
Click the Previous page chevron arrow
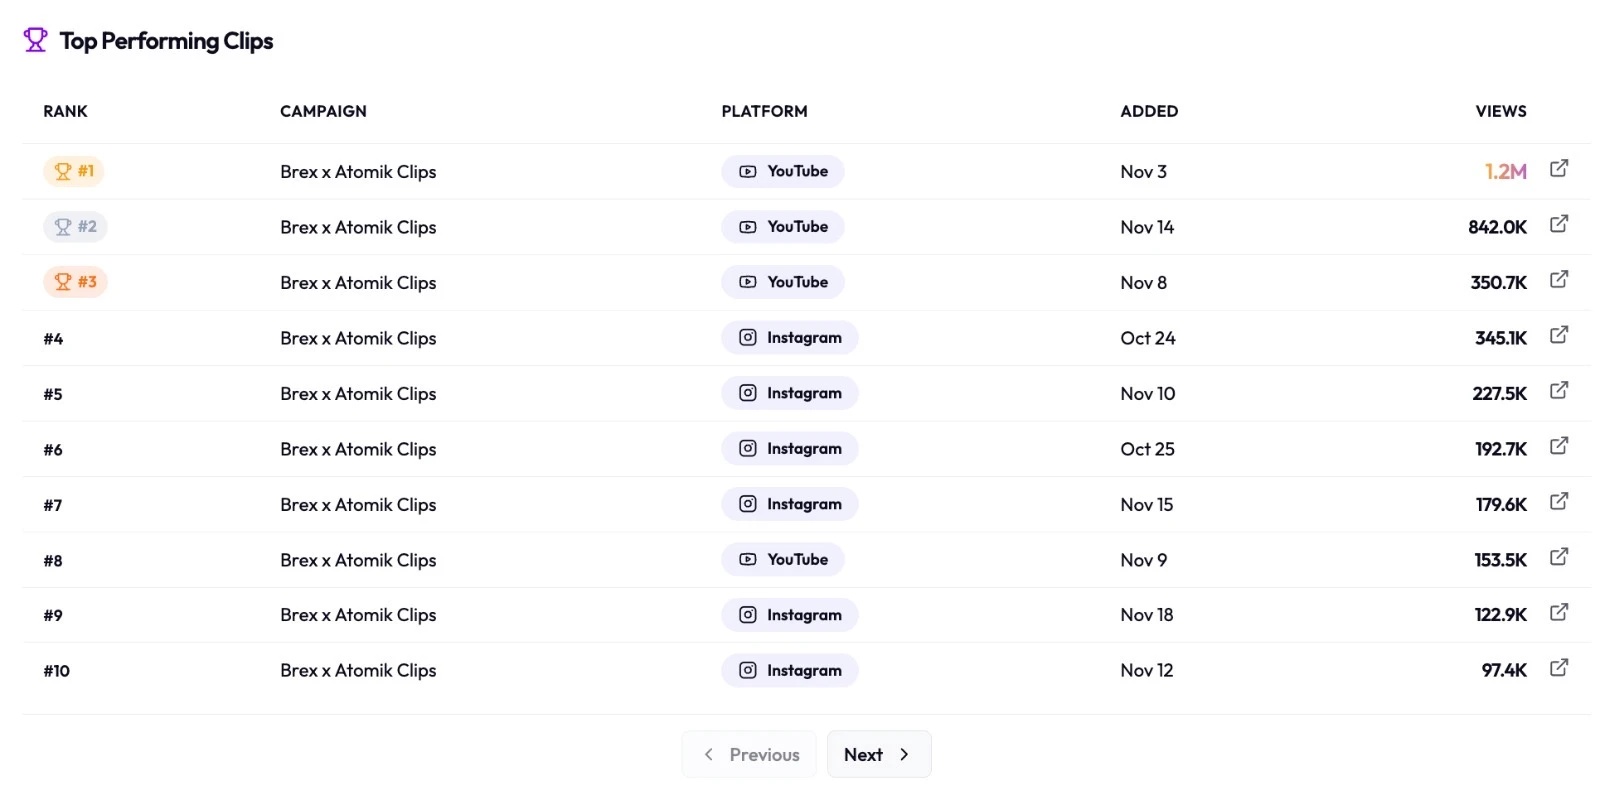click(x=708, y=754)
